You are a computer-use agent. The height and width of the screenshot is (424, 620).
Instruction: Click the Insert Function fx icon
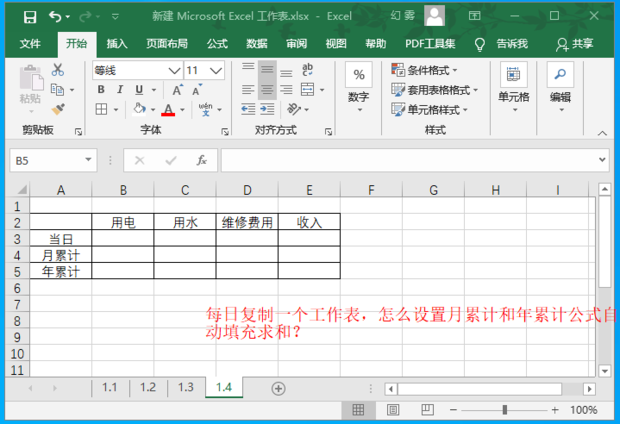pyautogui.click(x=202, y=161)
